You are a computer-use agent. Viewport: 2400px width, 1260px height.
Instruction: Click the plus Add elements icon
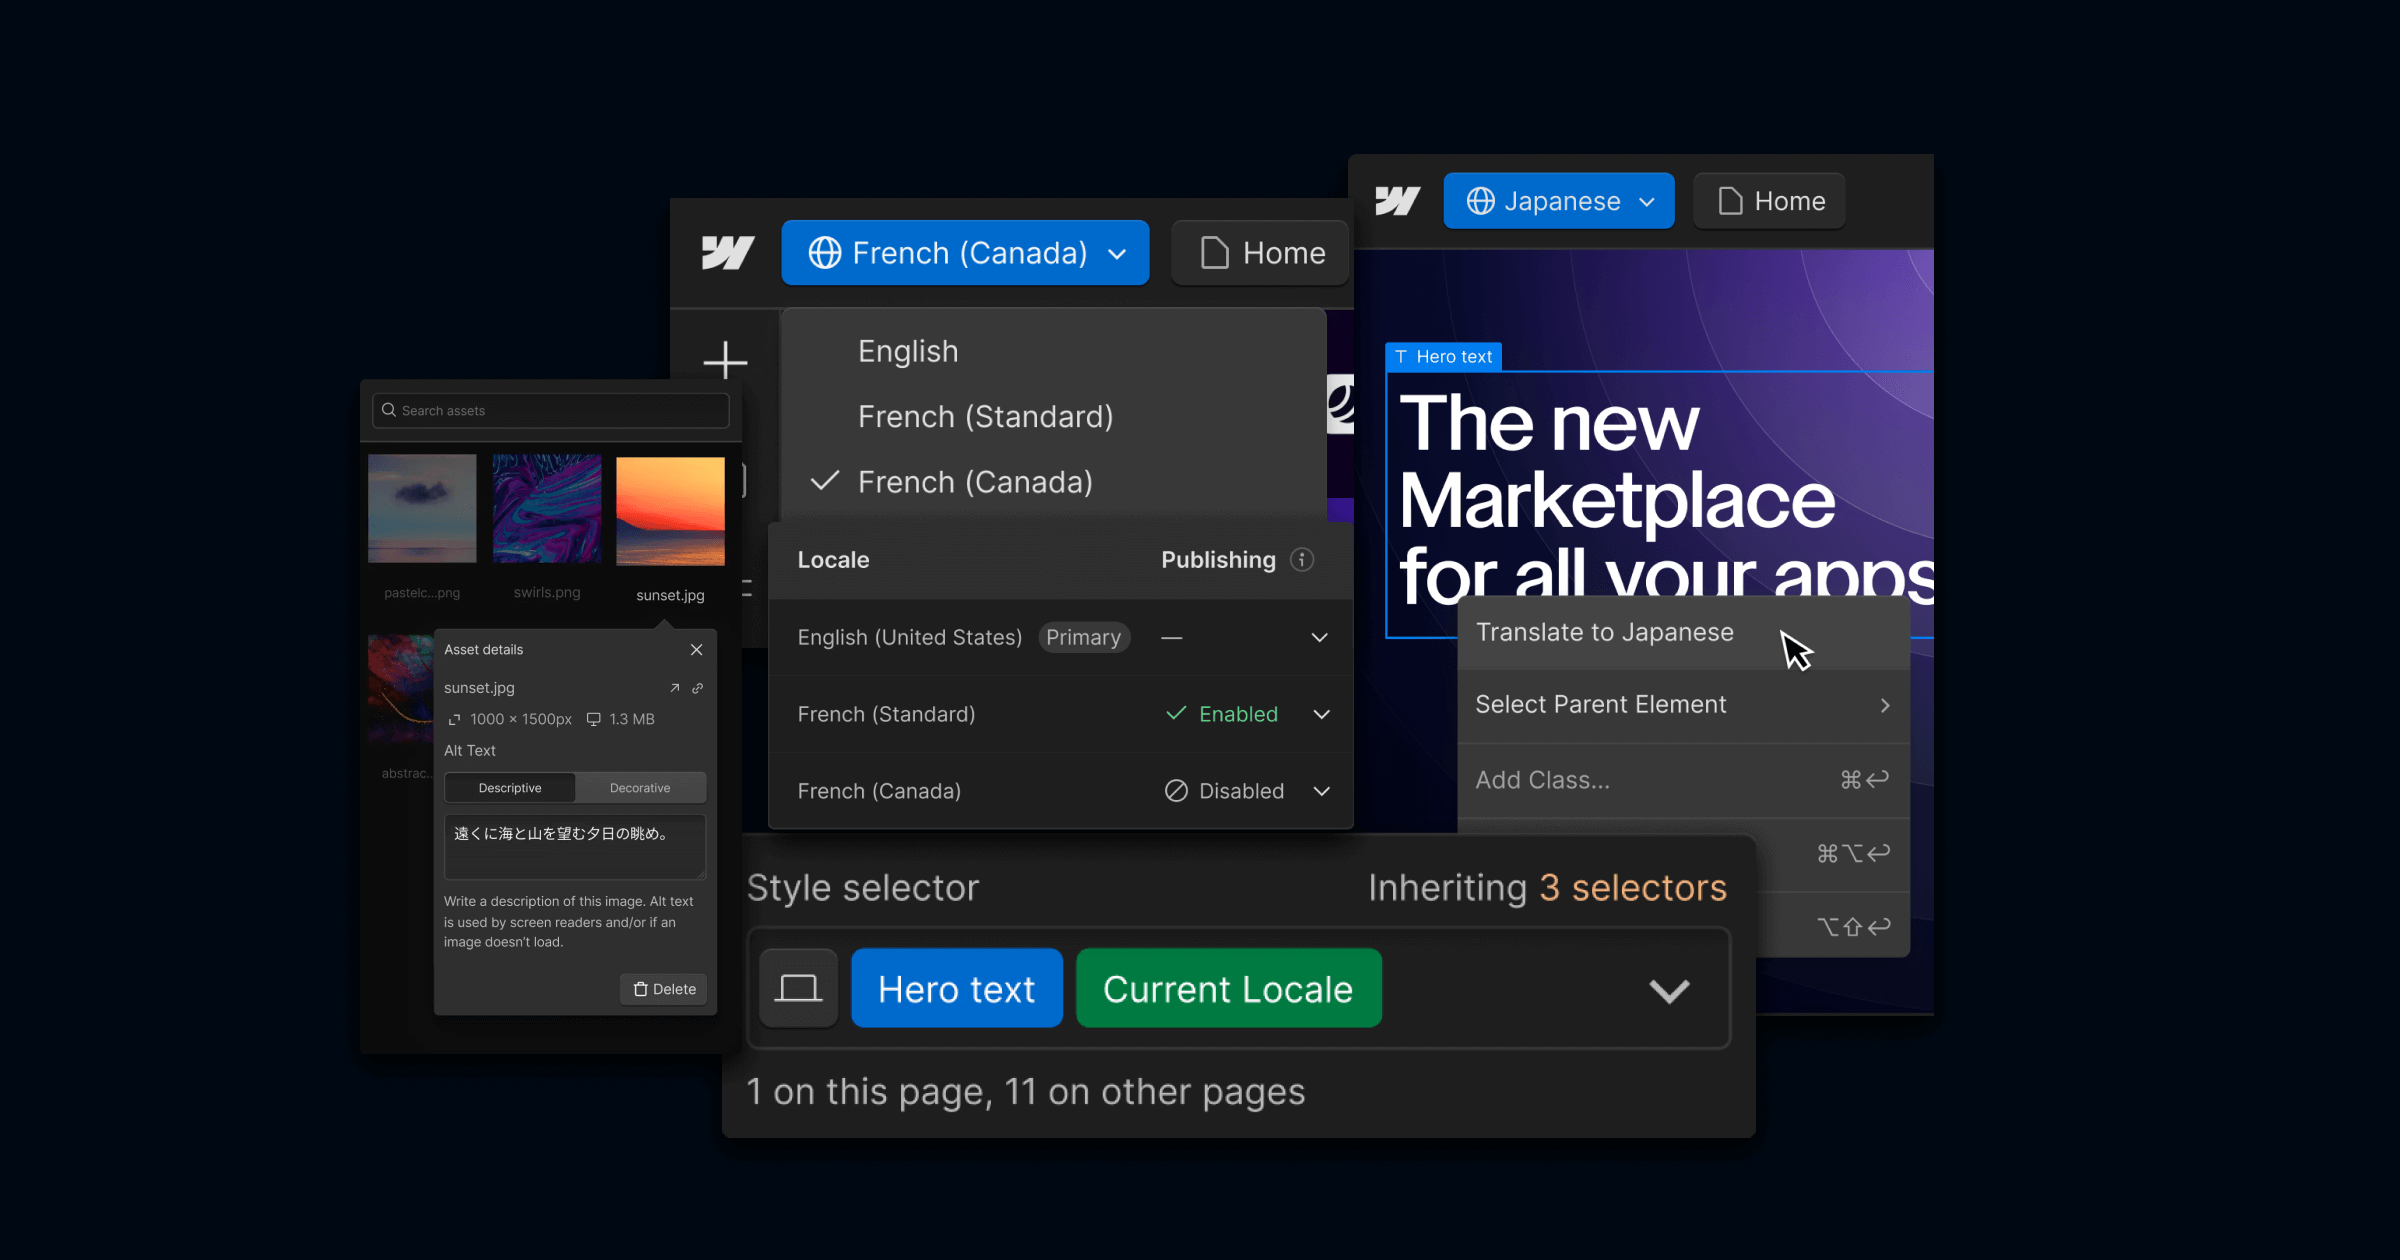point(725,360)
